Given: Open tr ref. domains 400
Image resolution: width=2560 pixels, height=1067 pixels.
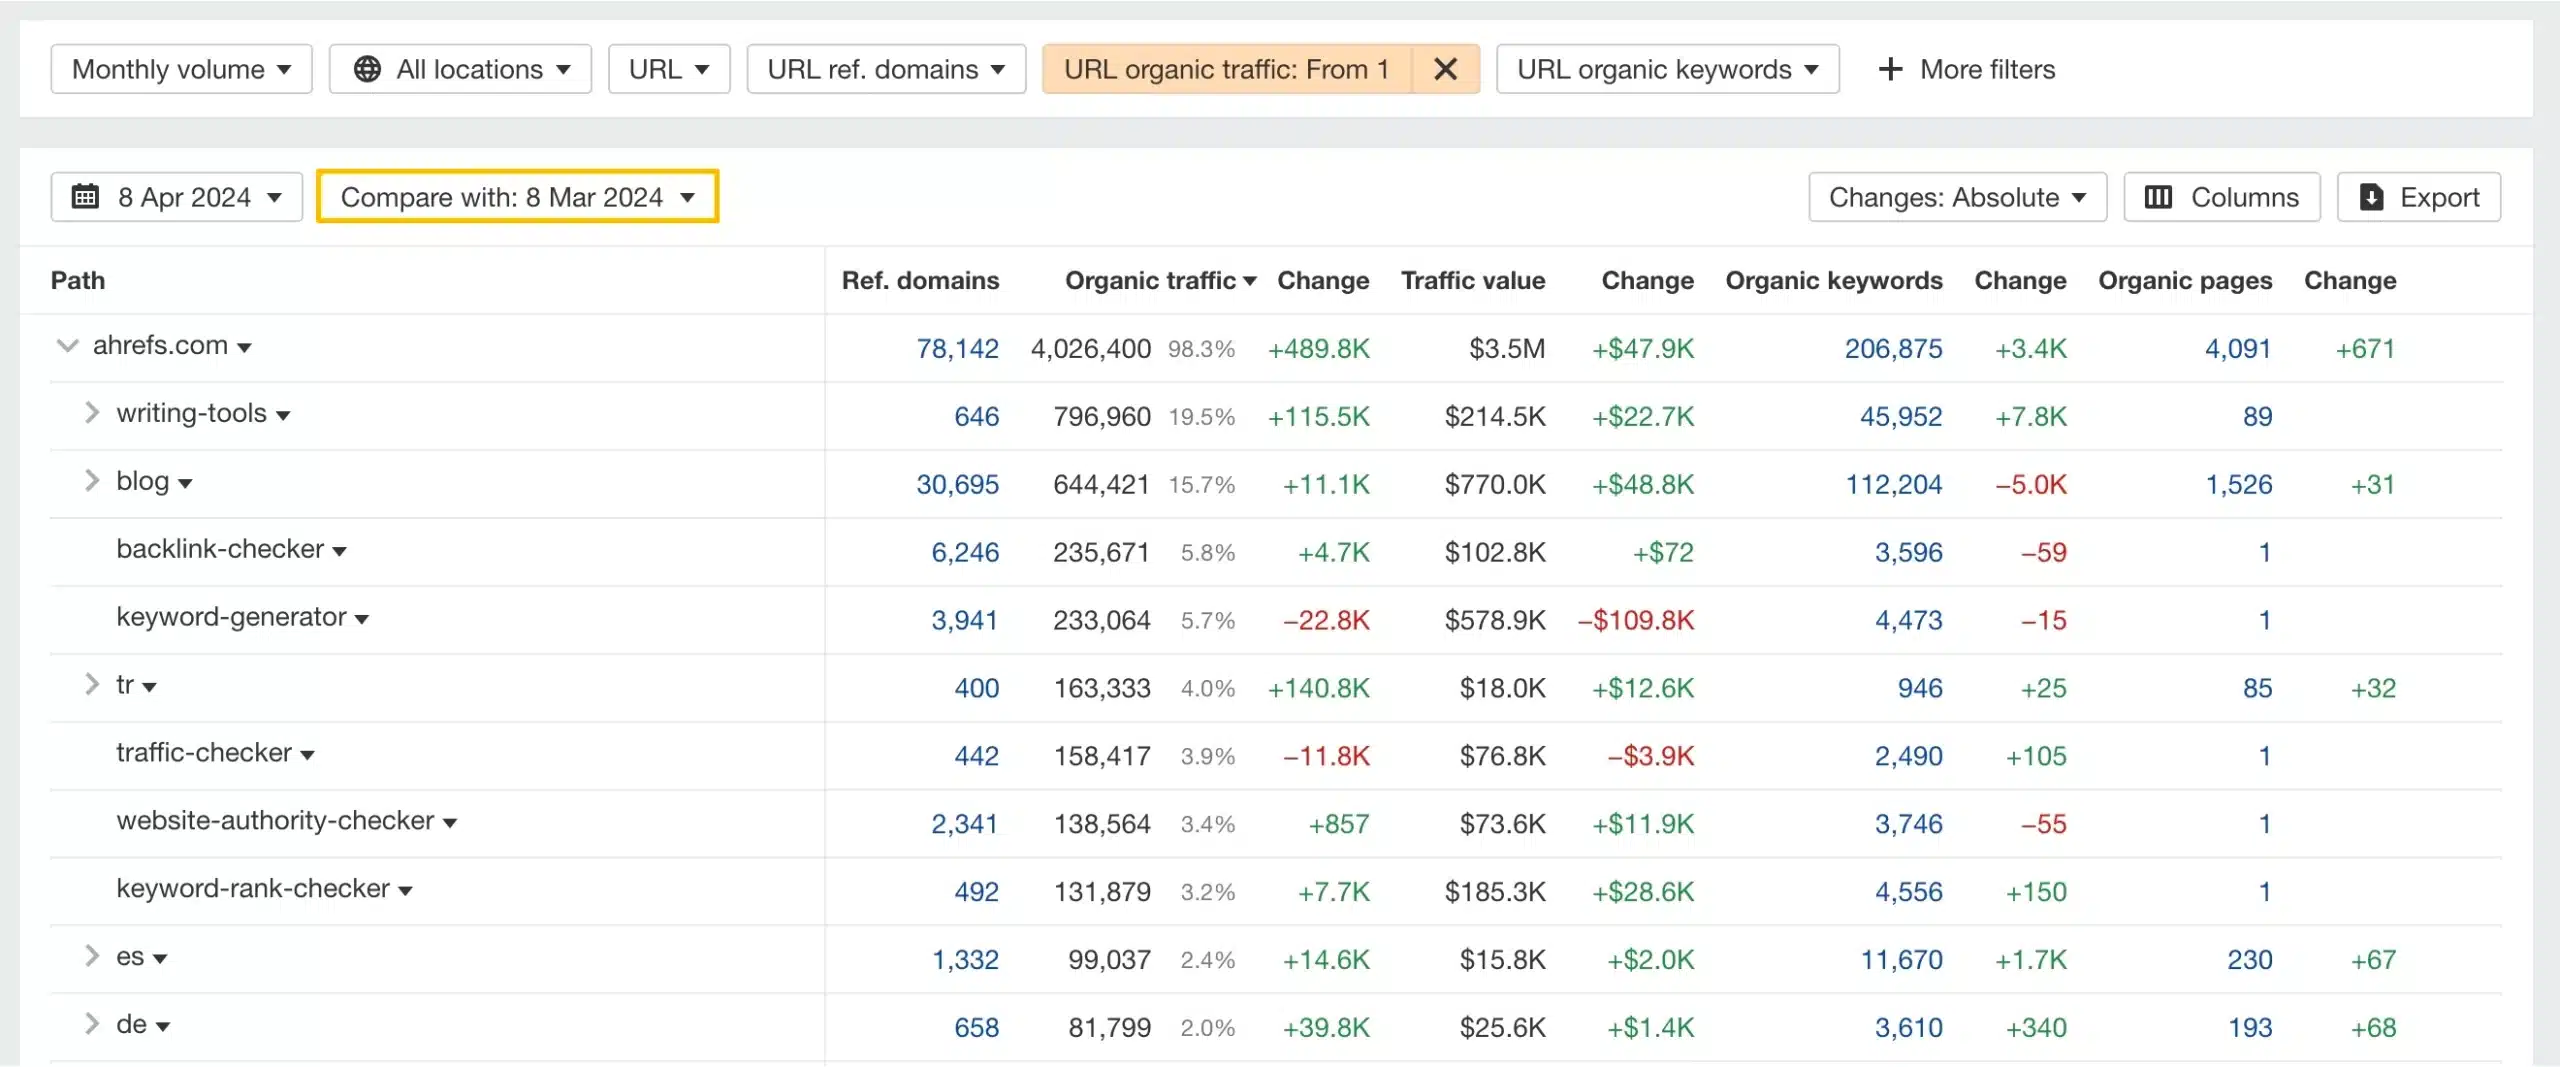Looking at the screenshot, I should [976, 689].
